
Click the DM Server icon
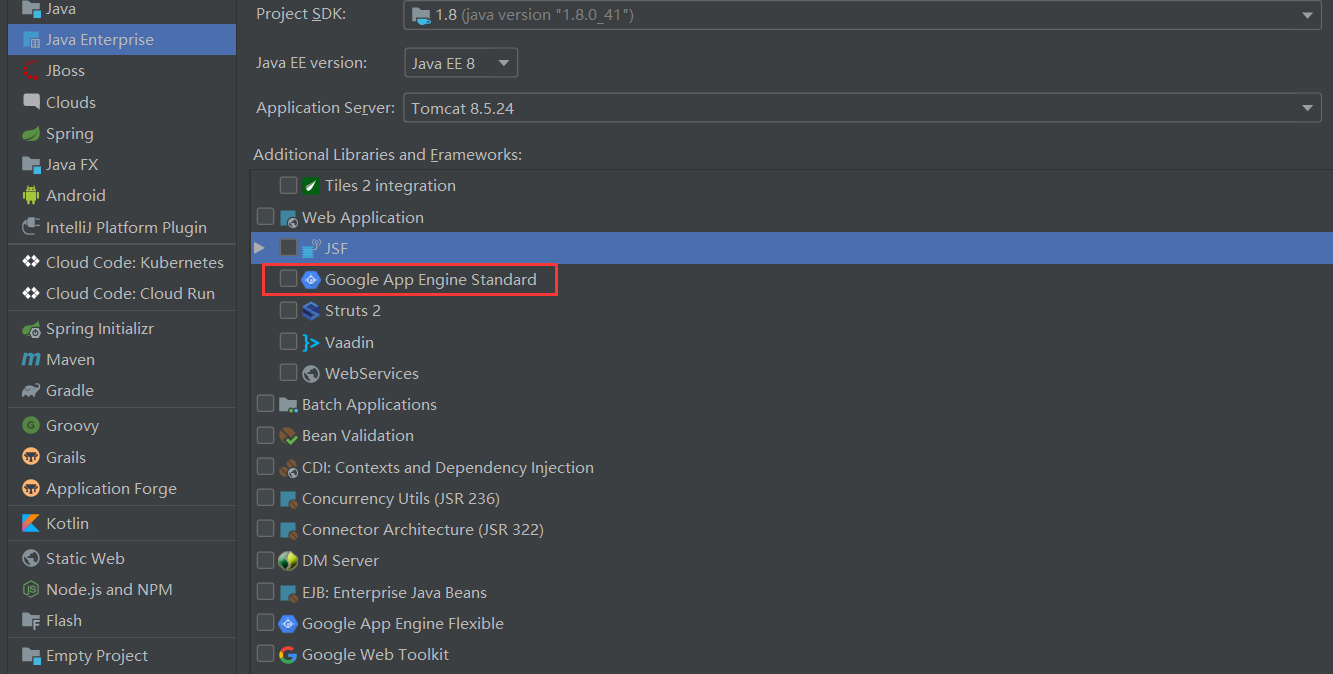tap(288, 561)
